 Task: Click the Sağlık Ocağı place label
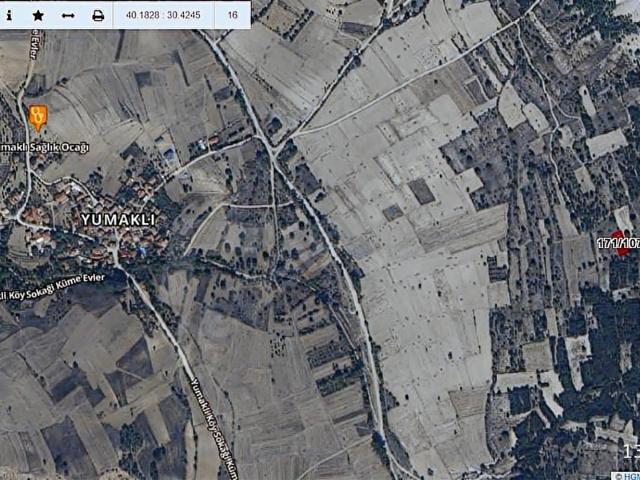(44, 148)
